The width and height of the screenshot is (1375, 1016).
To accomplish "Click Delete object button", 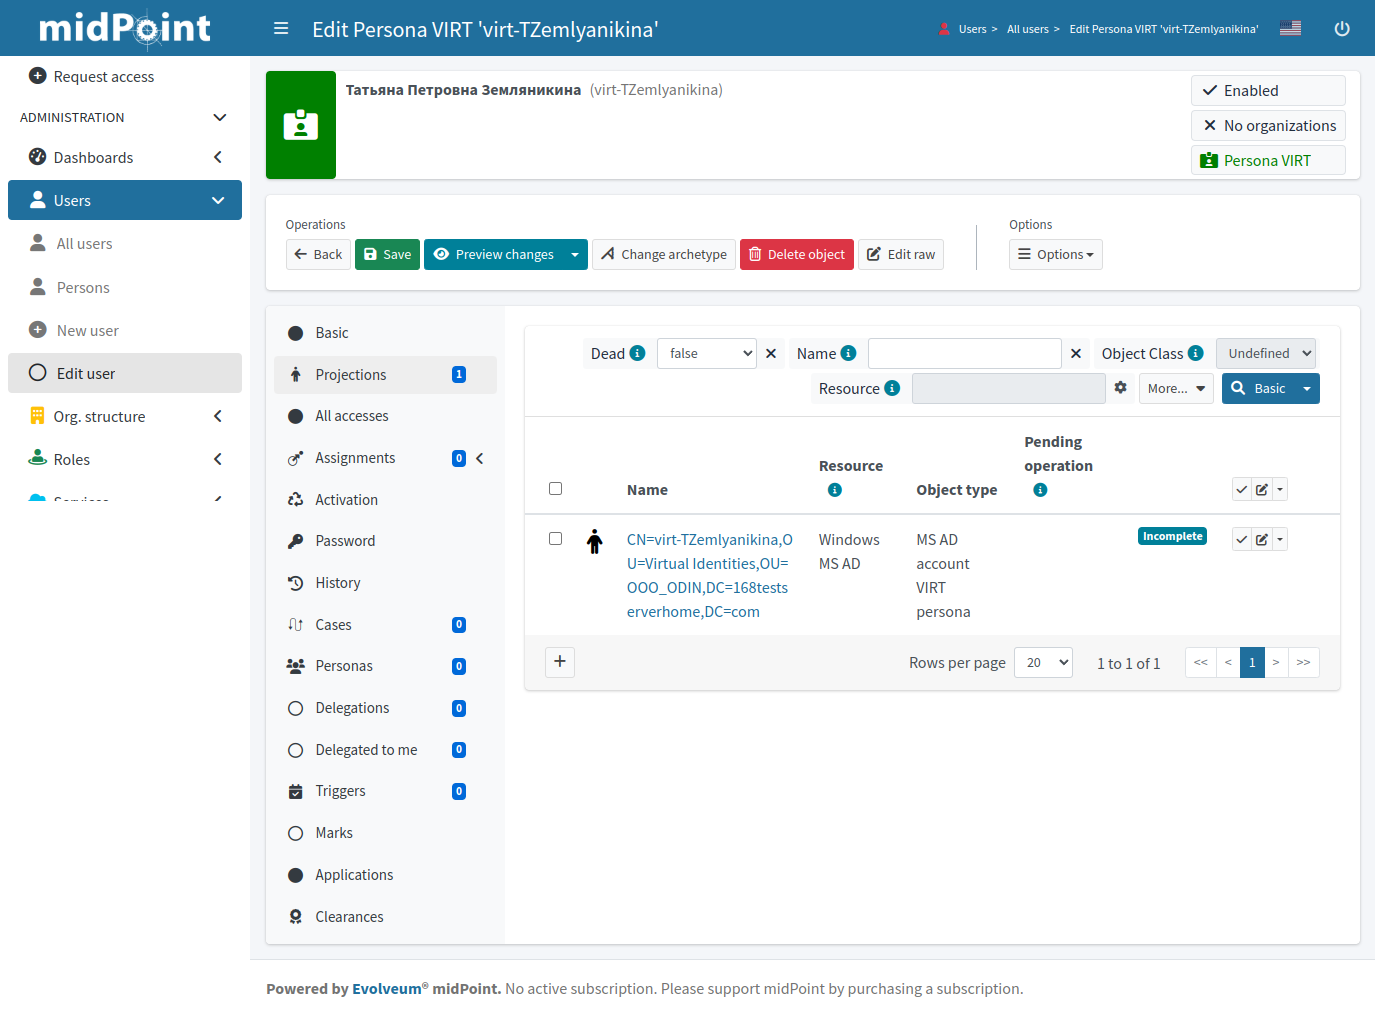I will pyautogui.click(x=797, y=254).
